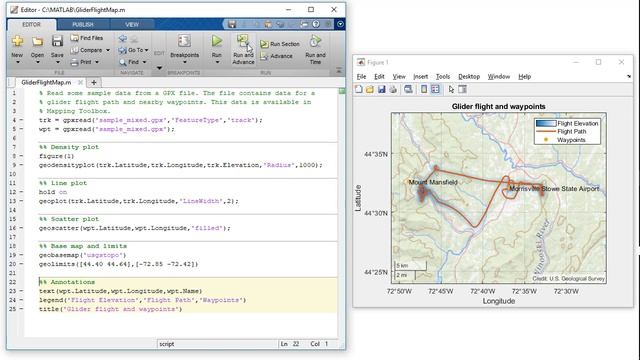Click Open File icon in Figure 1 toolbar

(x=370, y=89)
